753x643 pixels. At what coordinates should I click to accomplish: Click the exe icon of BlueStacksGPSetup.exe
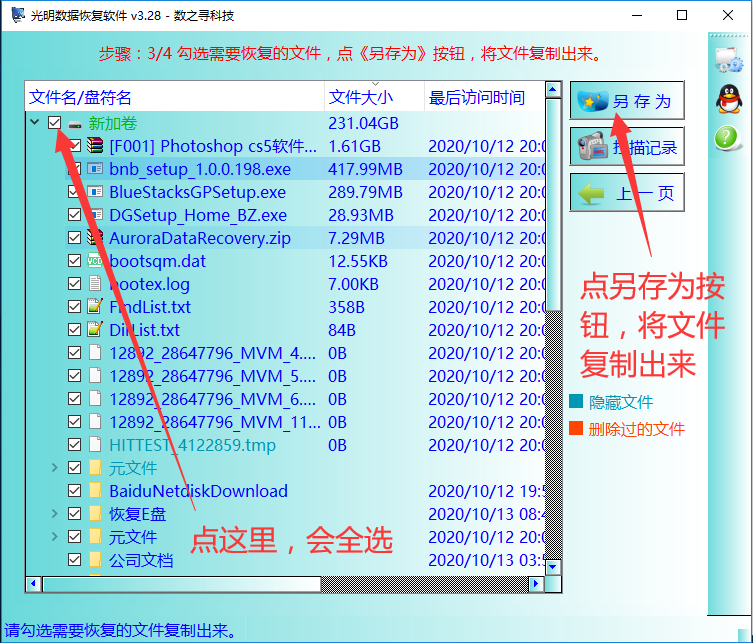pos(95,192)
